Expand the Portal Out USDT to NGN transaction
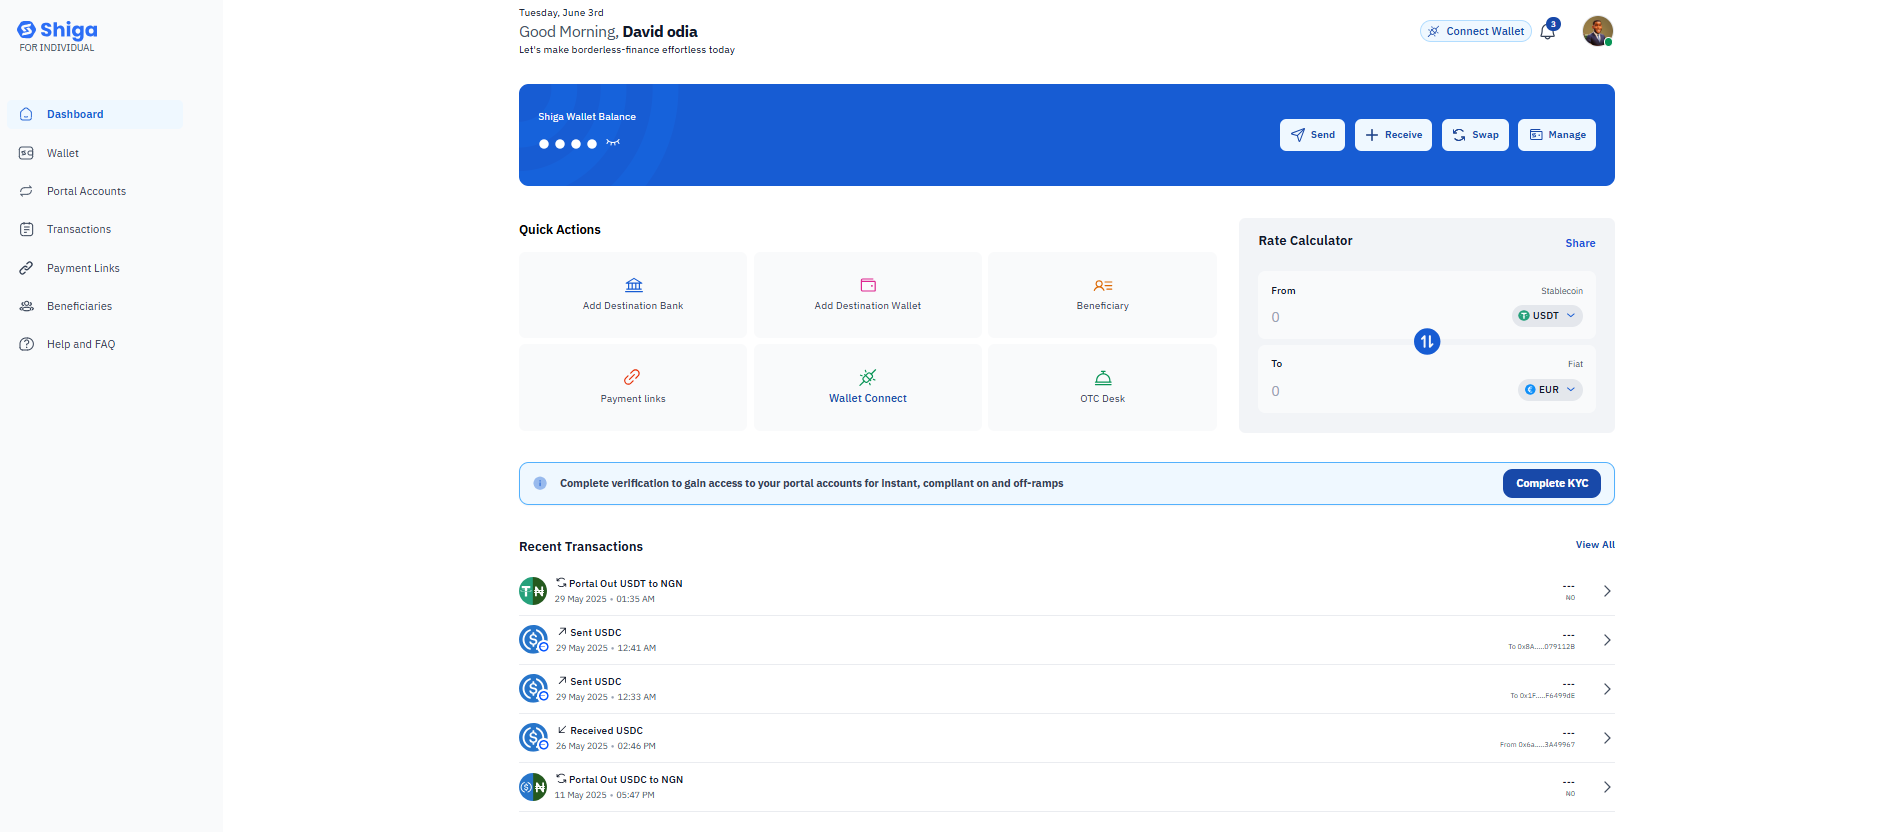Screen dimensions: 1891x832 pos(1607,591)
